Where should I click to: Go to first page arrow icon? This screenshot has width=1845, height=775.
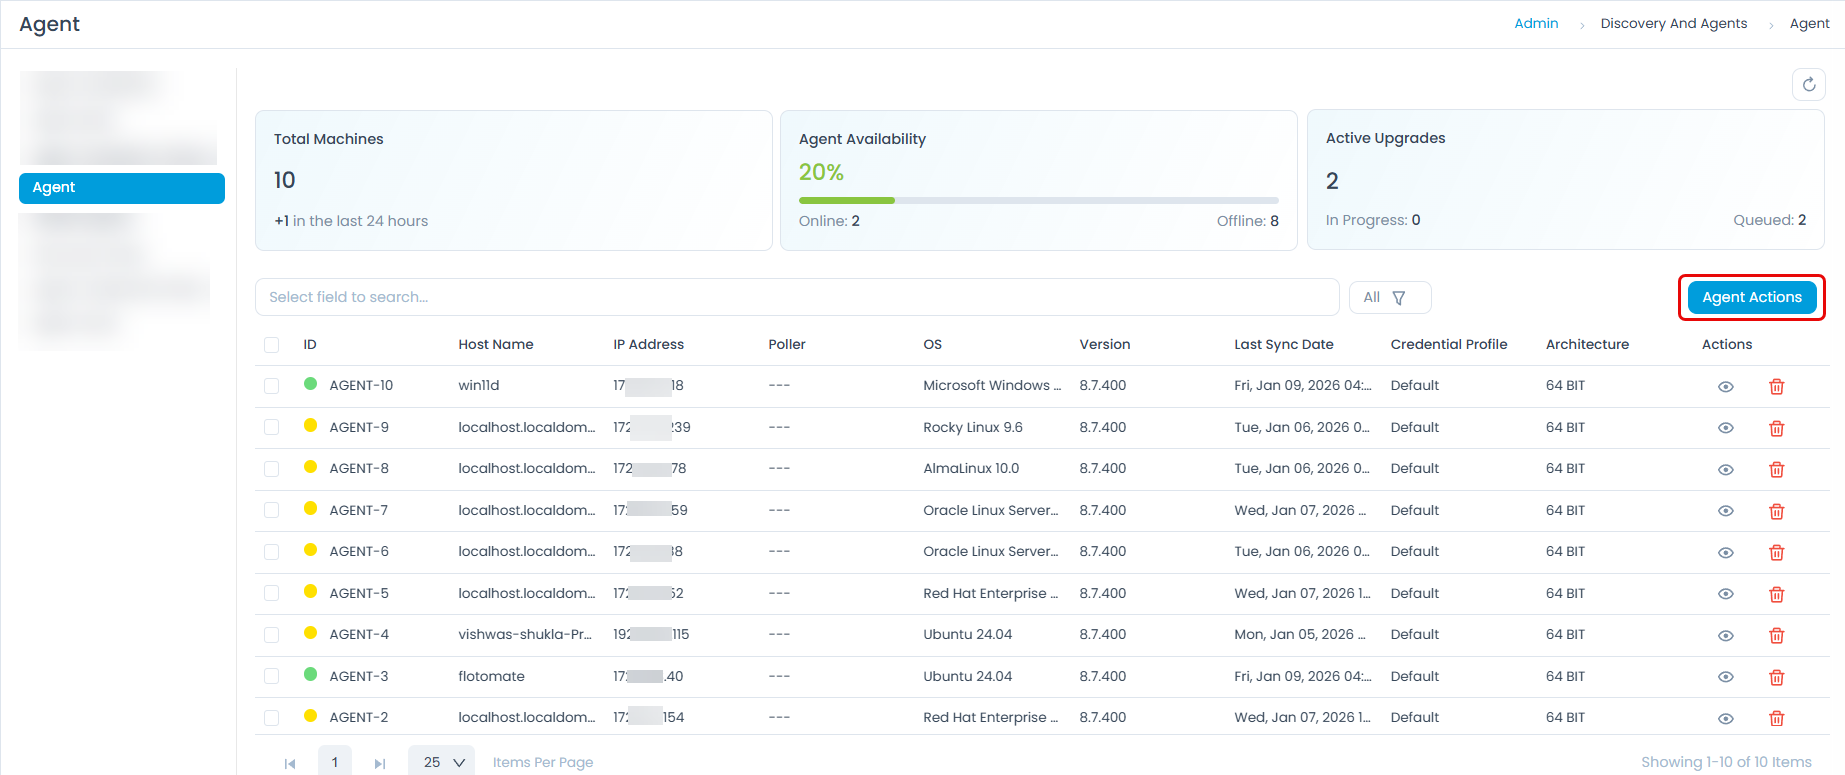click(290, 763)
